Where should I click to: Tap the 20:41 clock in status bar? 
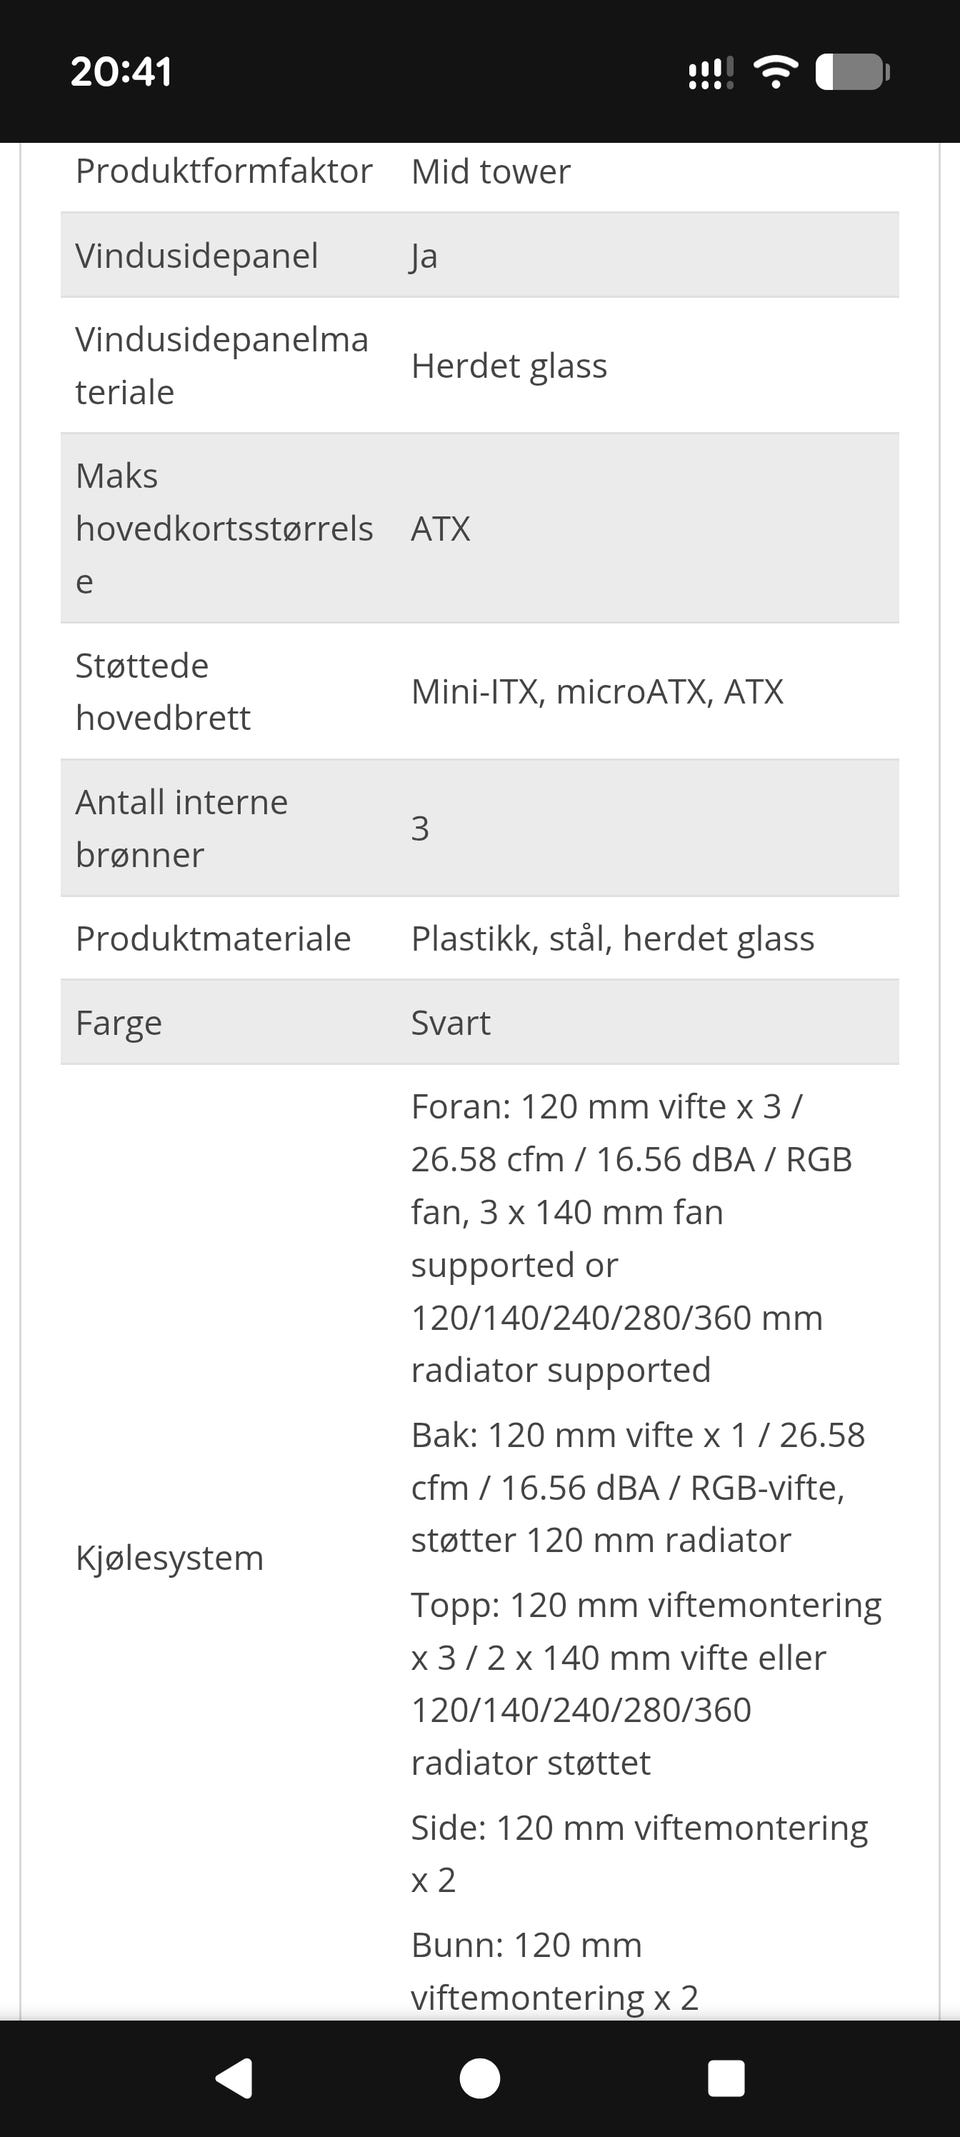coord(121,72)
